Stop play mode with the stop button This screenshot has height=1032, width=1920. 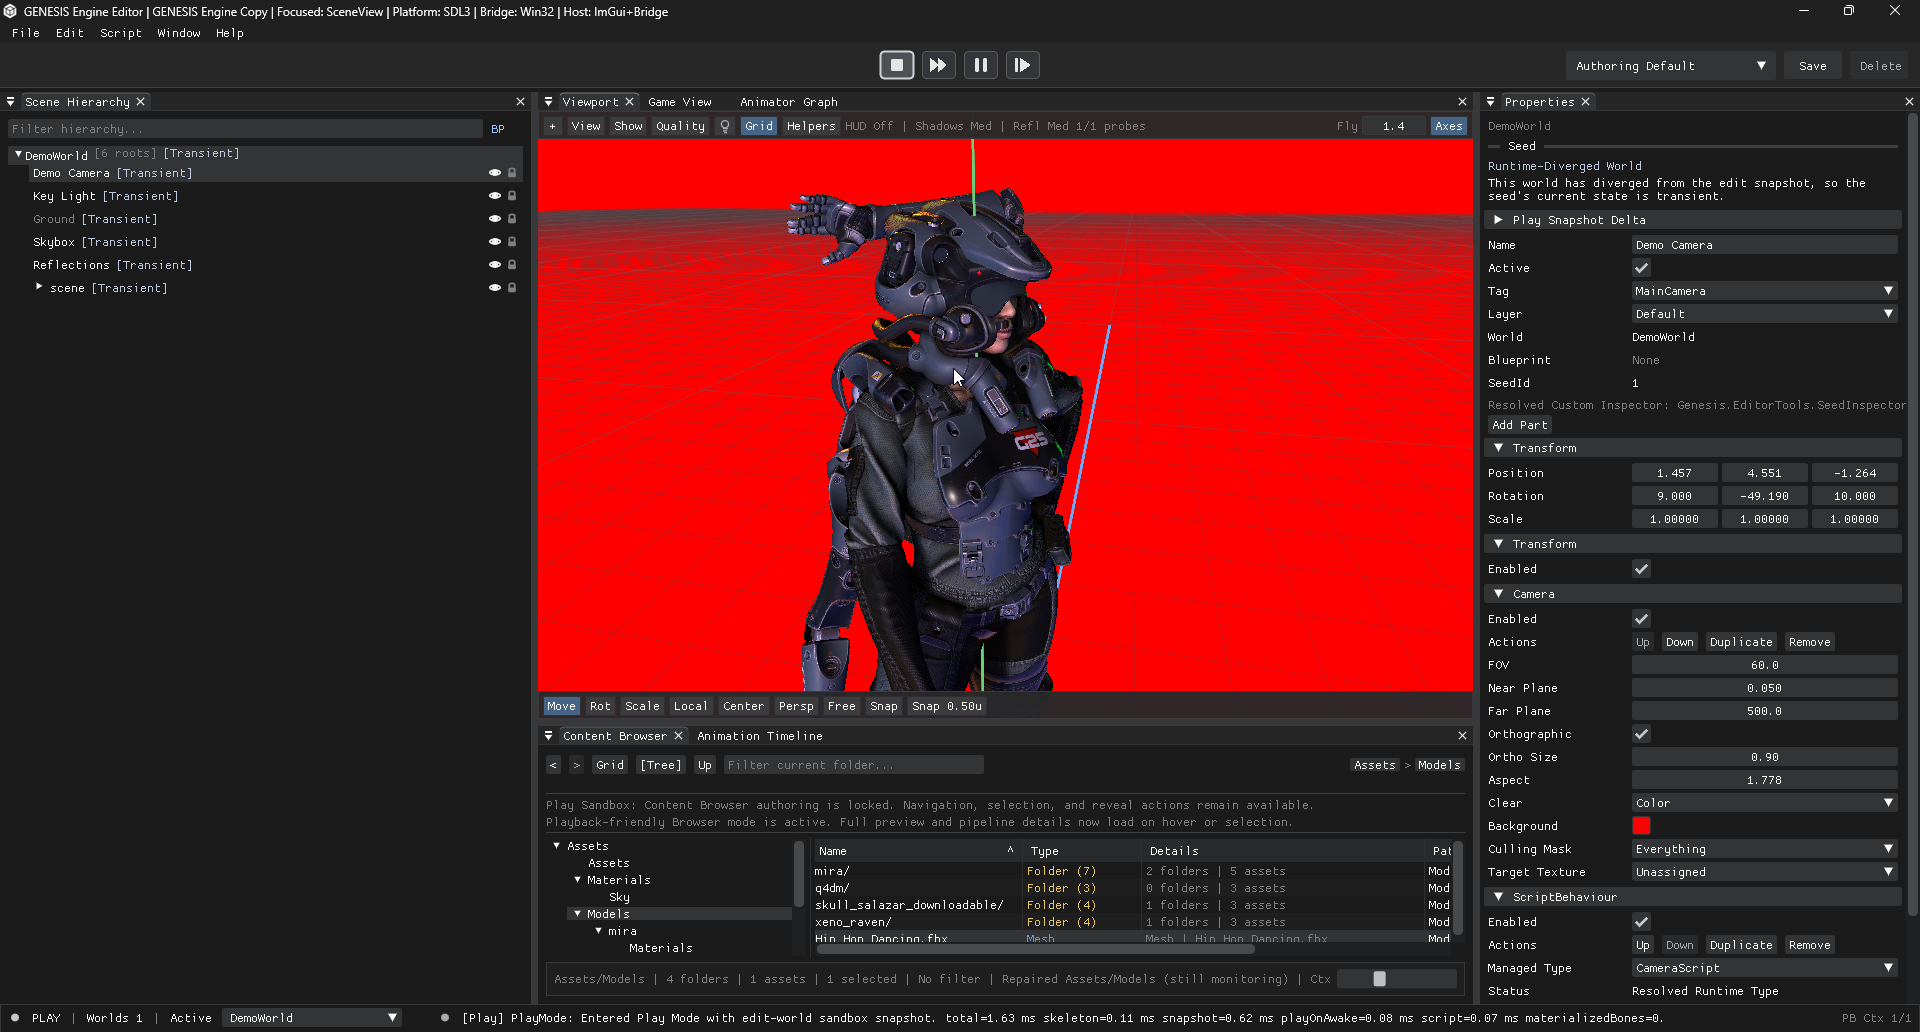[x=897, y=65]
